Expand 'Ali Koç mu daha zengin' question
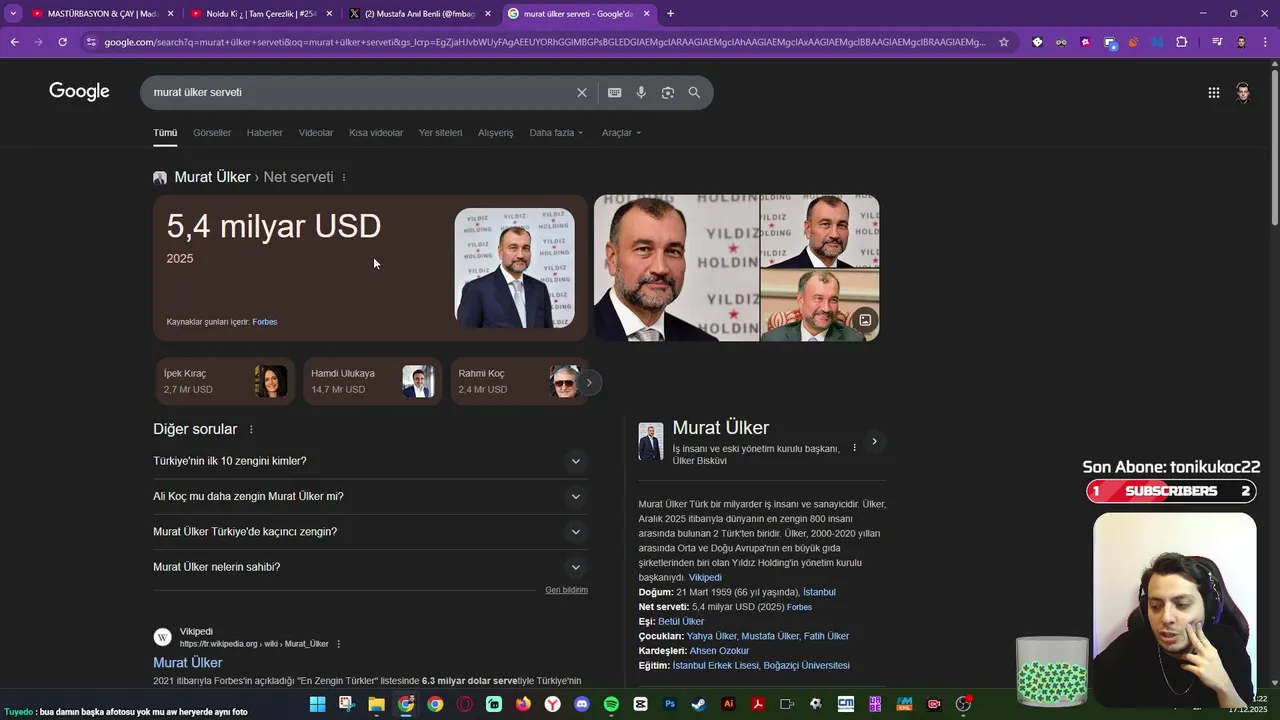The height and width of the screenshot is (720, 1280). [x=370, y=496]
